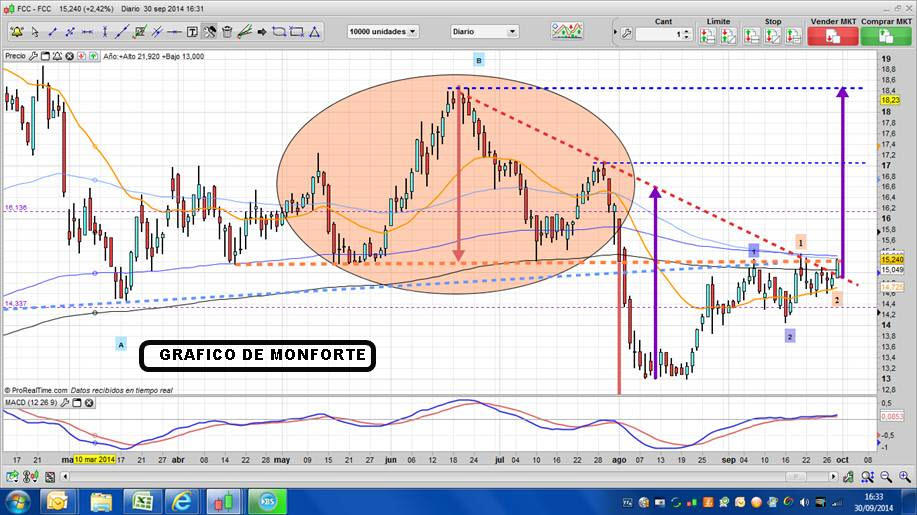Open the price panel wrench settings
This screenshot has height=515, width=917.
[34, 57]
